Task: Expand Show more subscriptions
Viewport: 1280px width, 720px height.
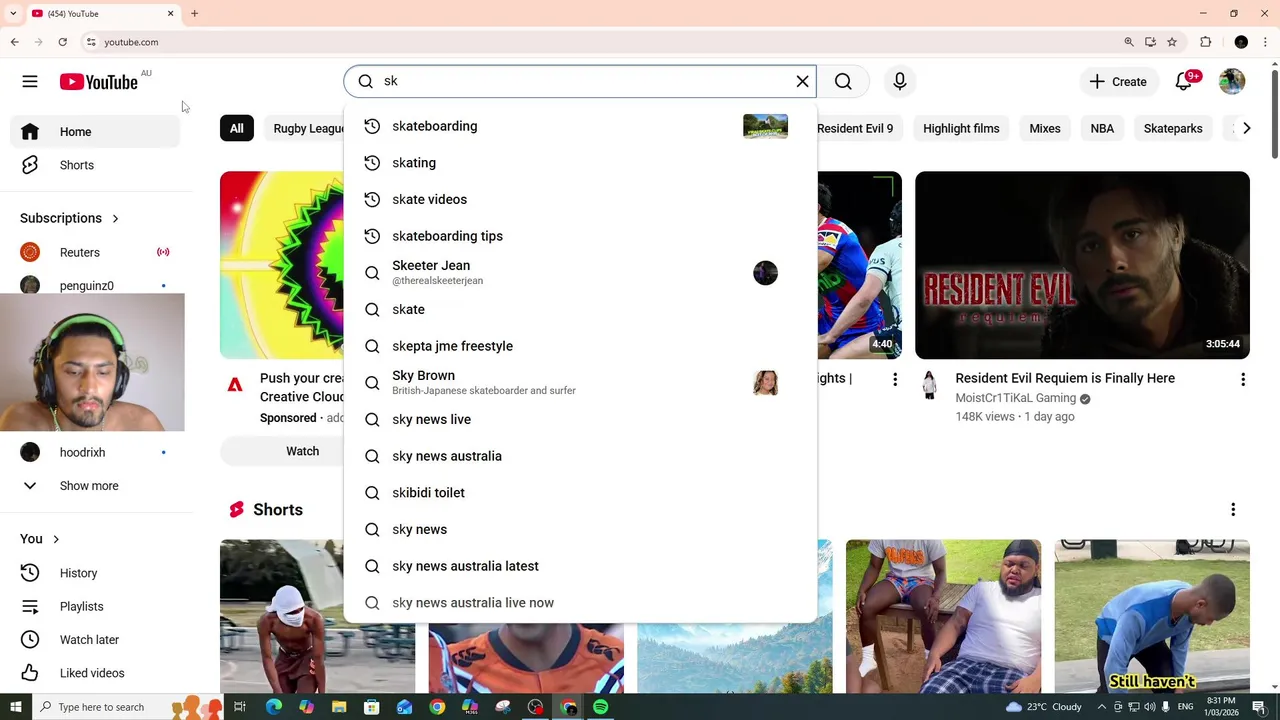Action: point(96,486)
